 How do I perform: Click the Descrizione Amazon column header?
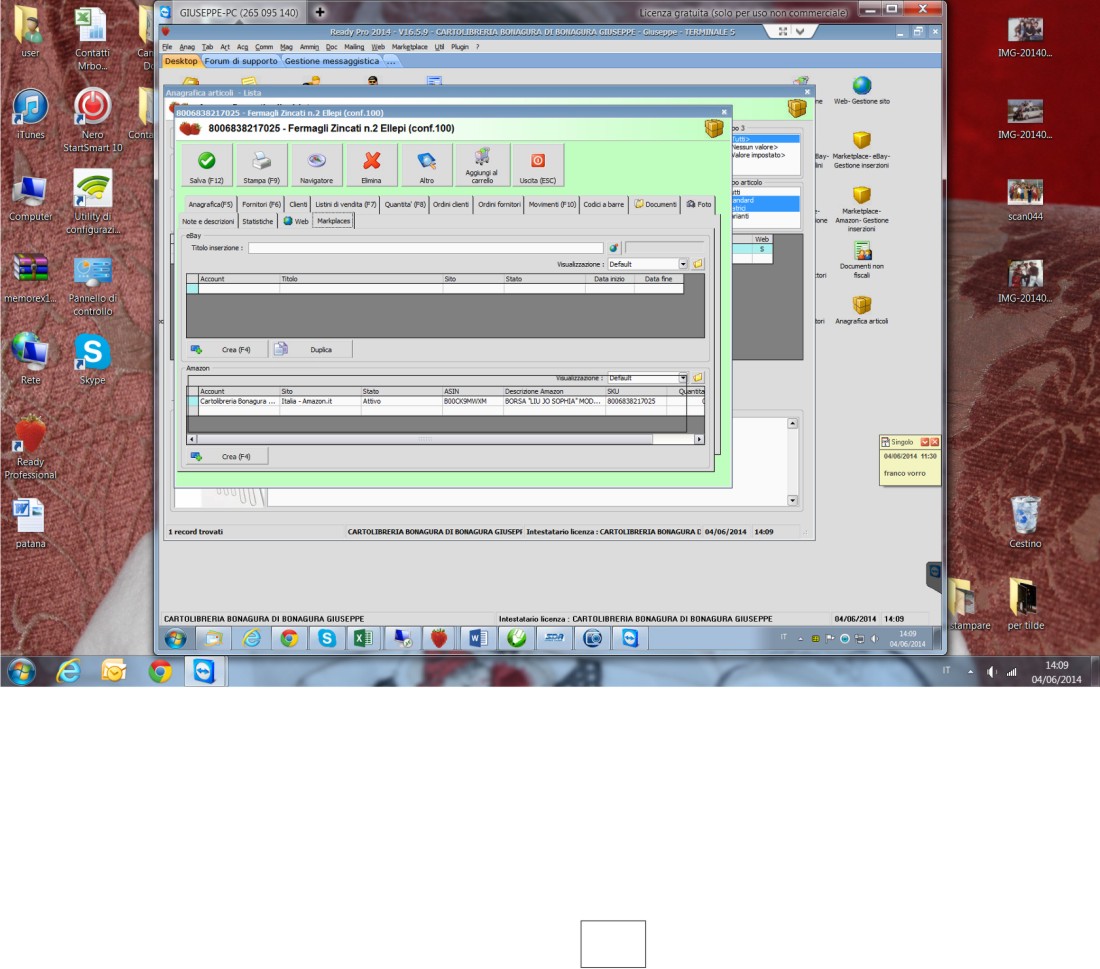tap(554, 392)
